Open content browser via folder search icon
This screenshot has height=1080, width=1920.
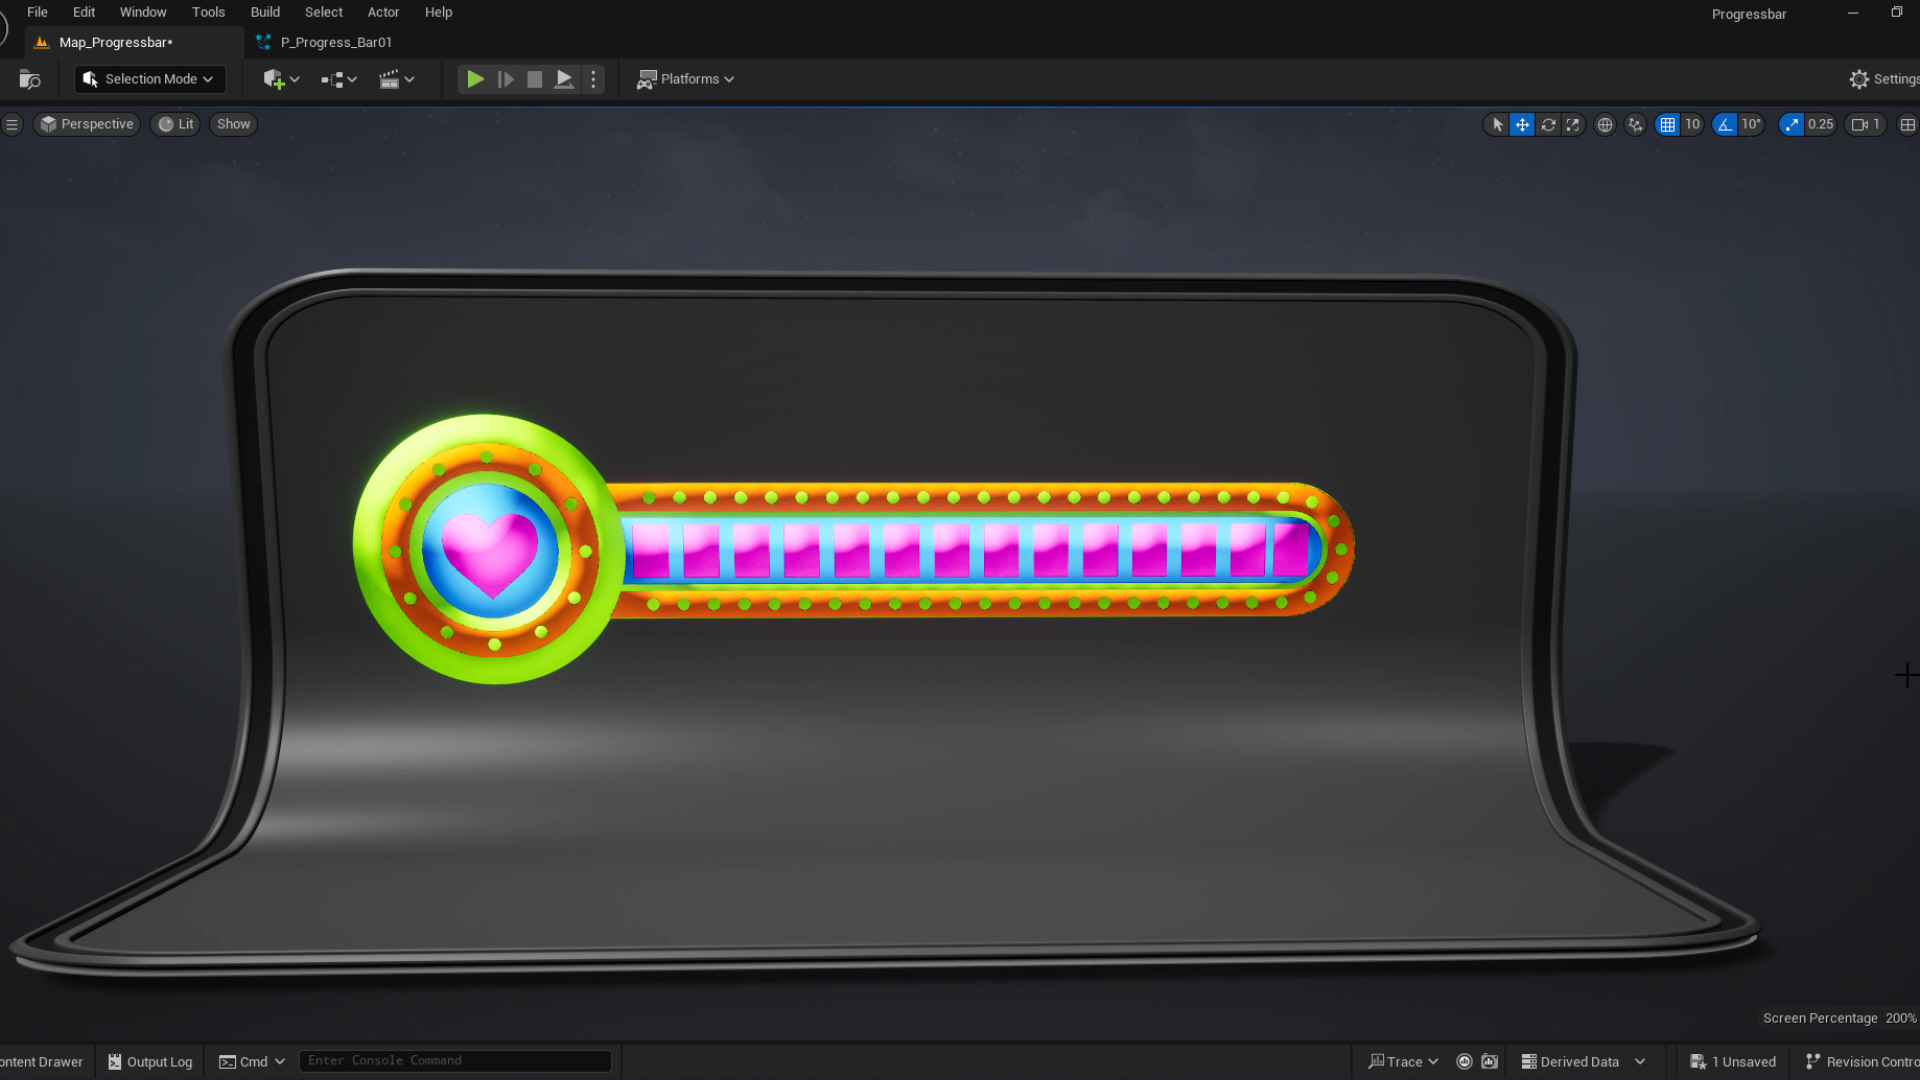point(30,79)
